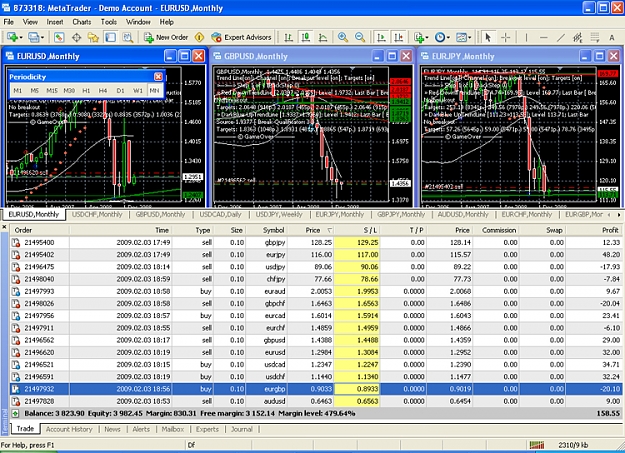
Task: Expand the Templates dropdown arrow
Action: [x=469, y=37]
